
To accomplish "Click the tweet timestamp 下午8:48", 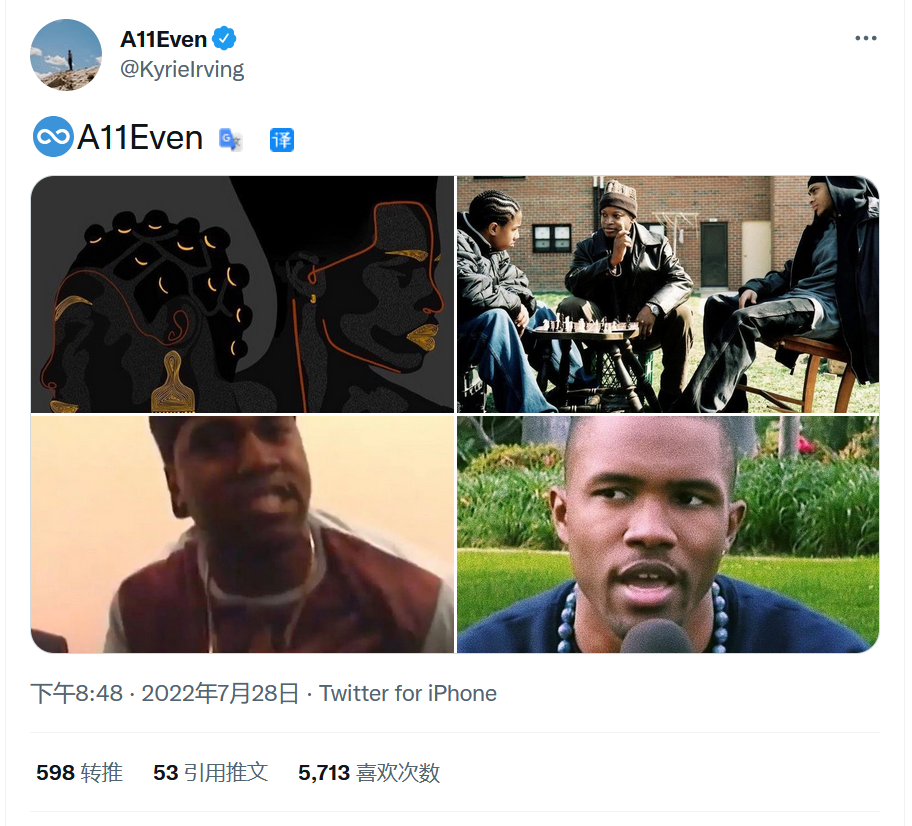I will [x=77, y=693].
